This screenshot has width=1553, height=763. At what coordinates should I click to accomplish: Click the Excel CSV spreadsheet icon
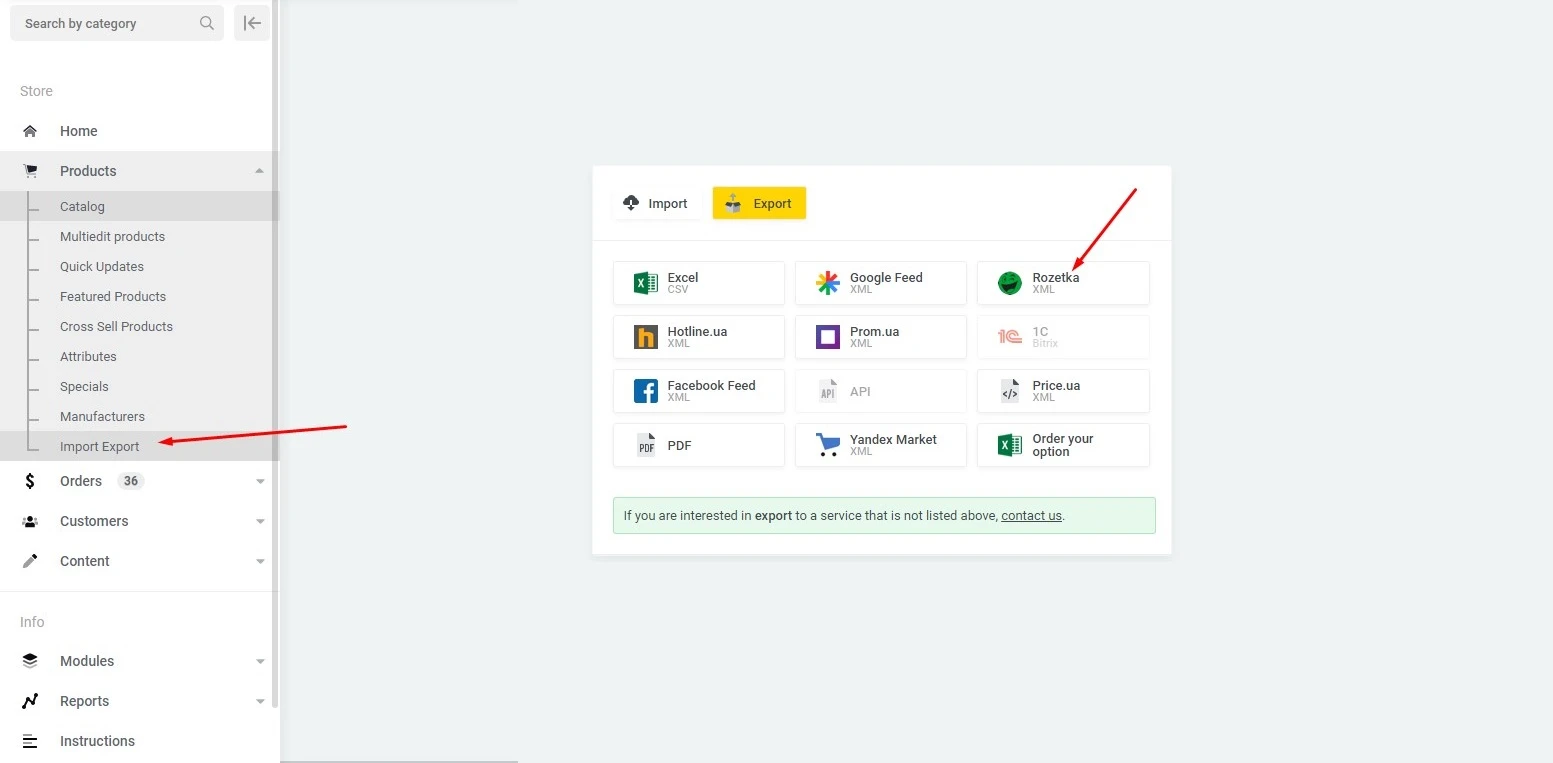(646, 283)
